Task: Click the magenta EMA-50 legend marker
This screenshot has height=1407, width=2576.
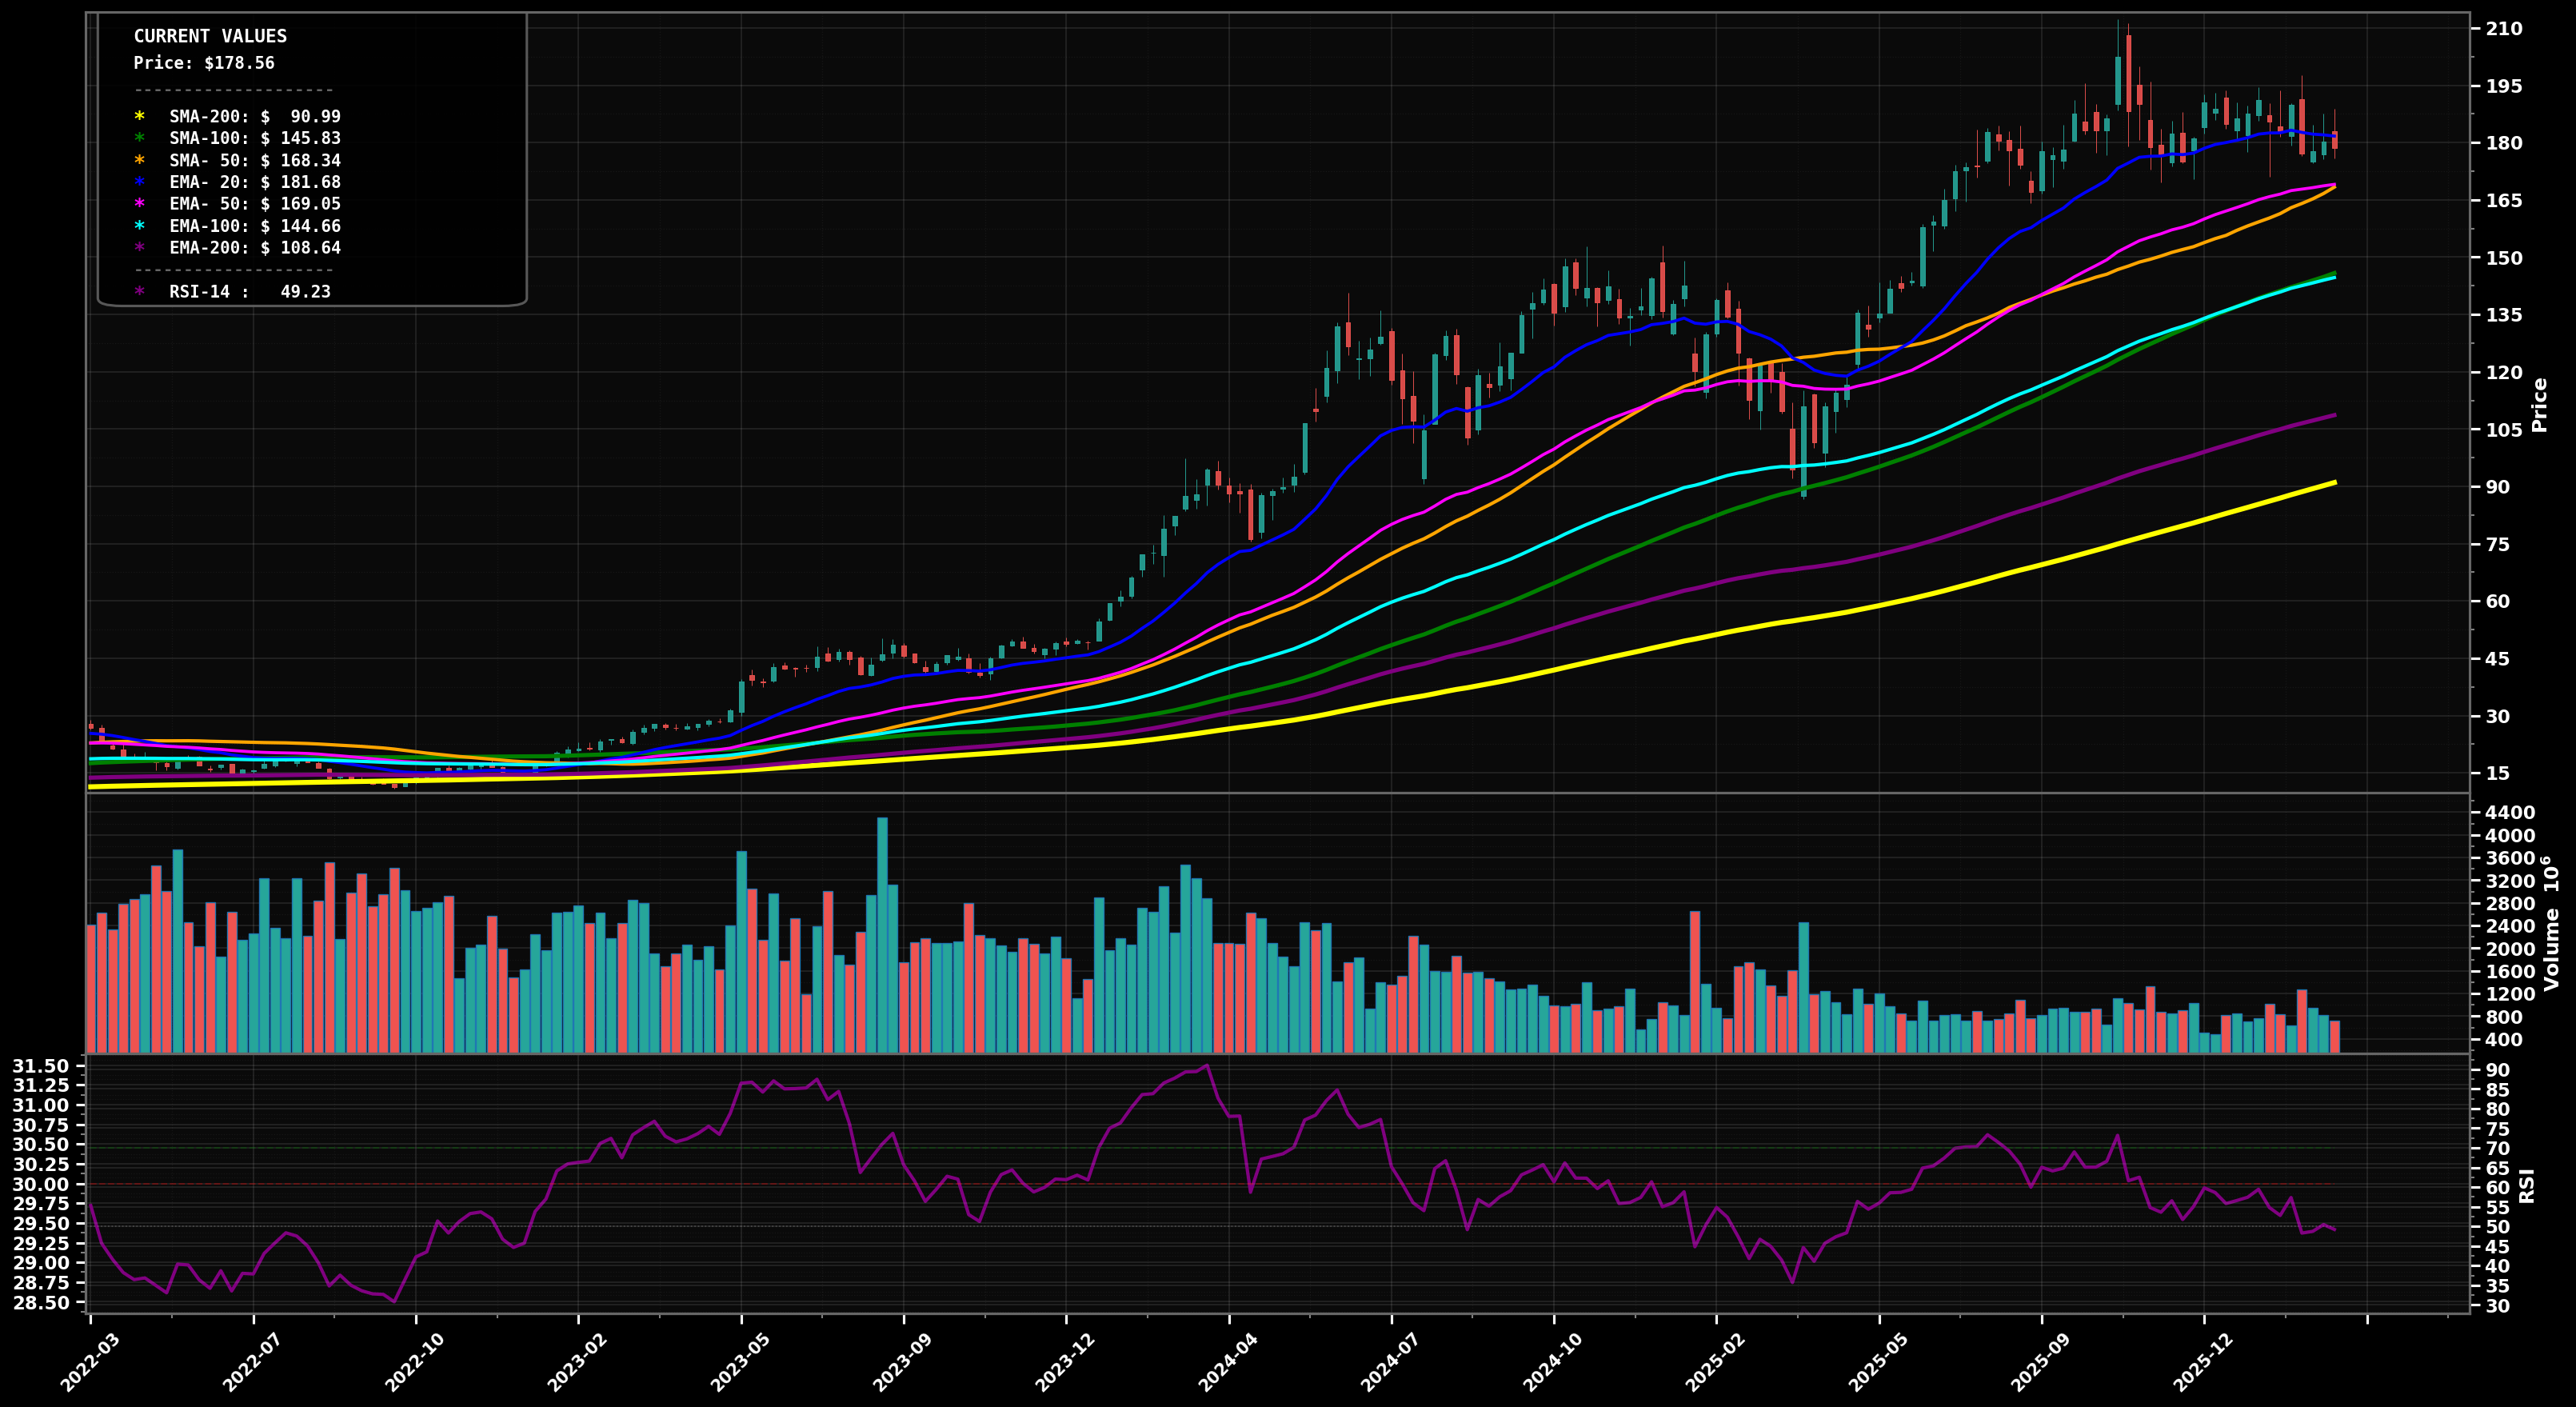Action: coord(140,204)
